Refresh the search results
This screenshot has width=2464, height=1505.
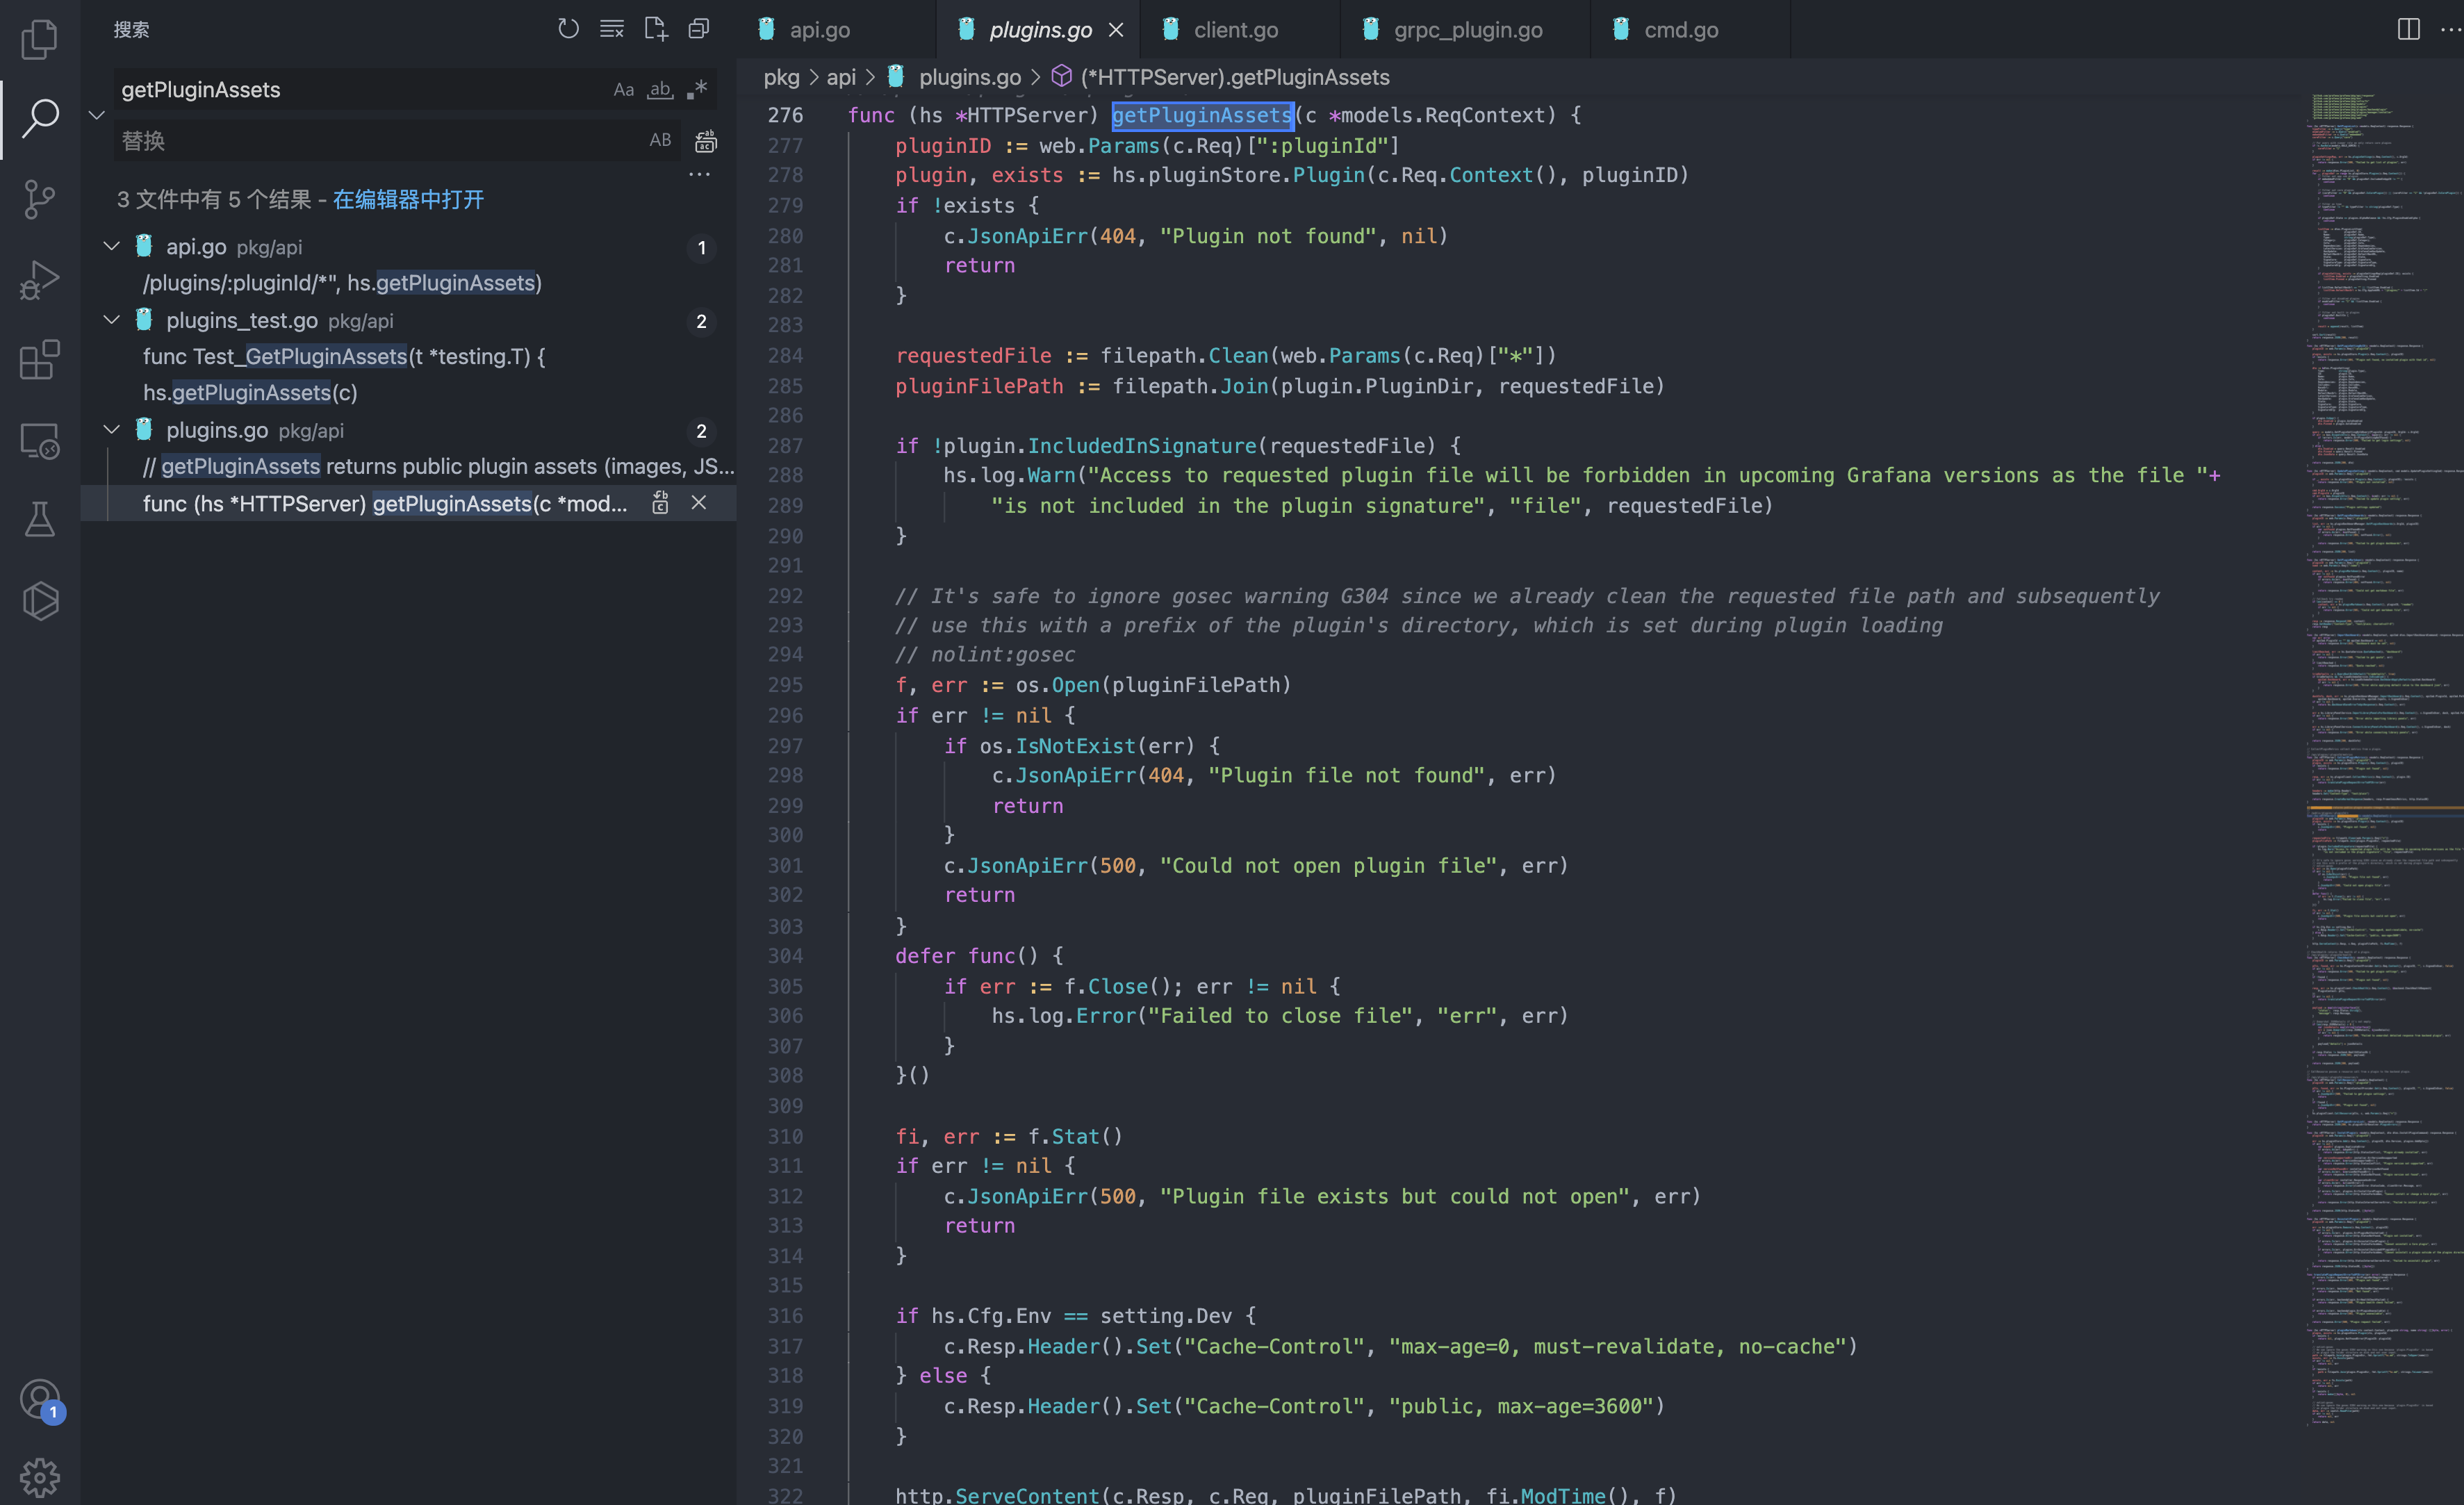point(568,29)
